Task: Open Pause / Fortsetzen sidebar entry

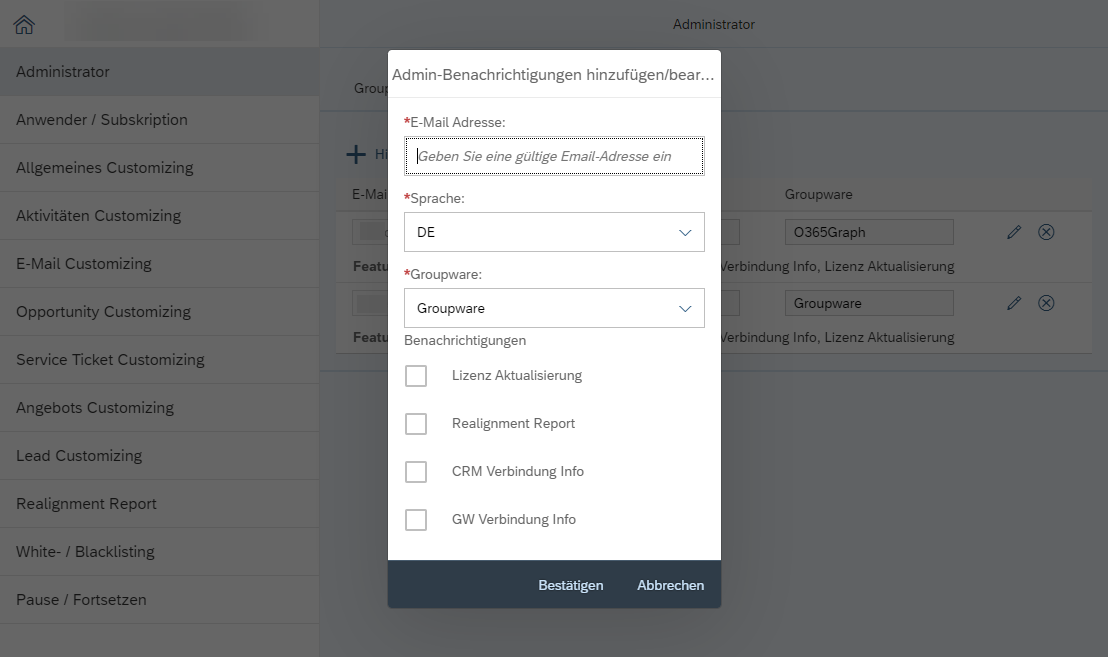Action: point(81,600)
